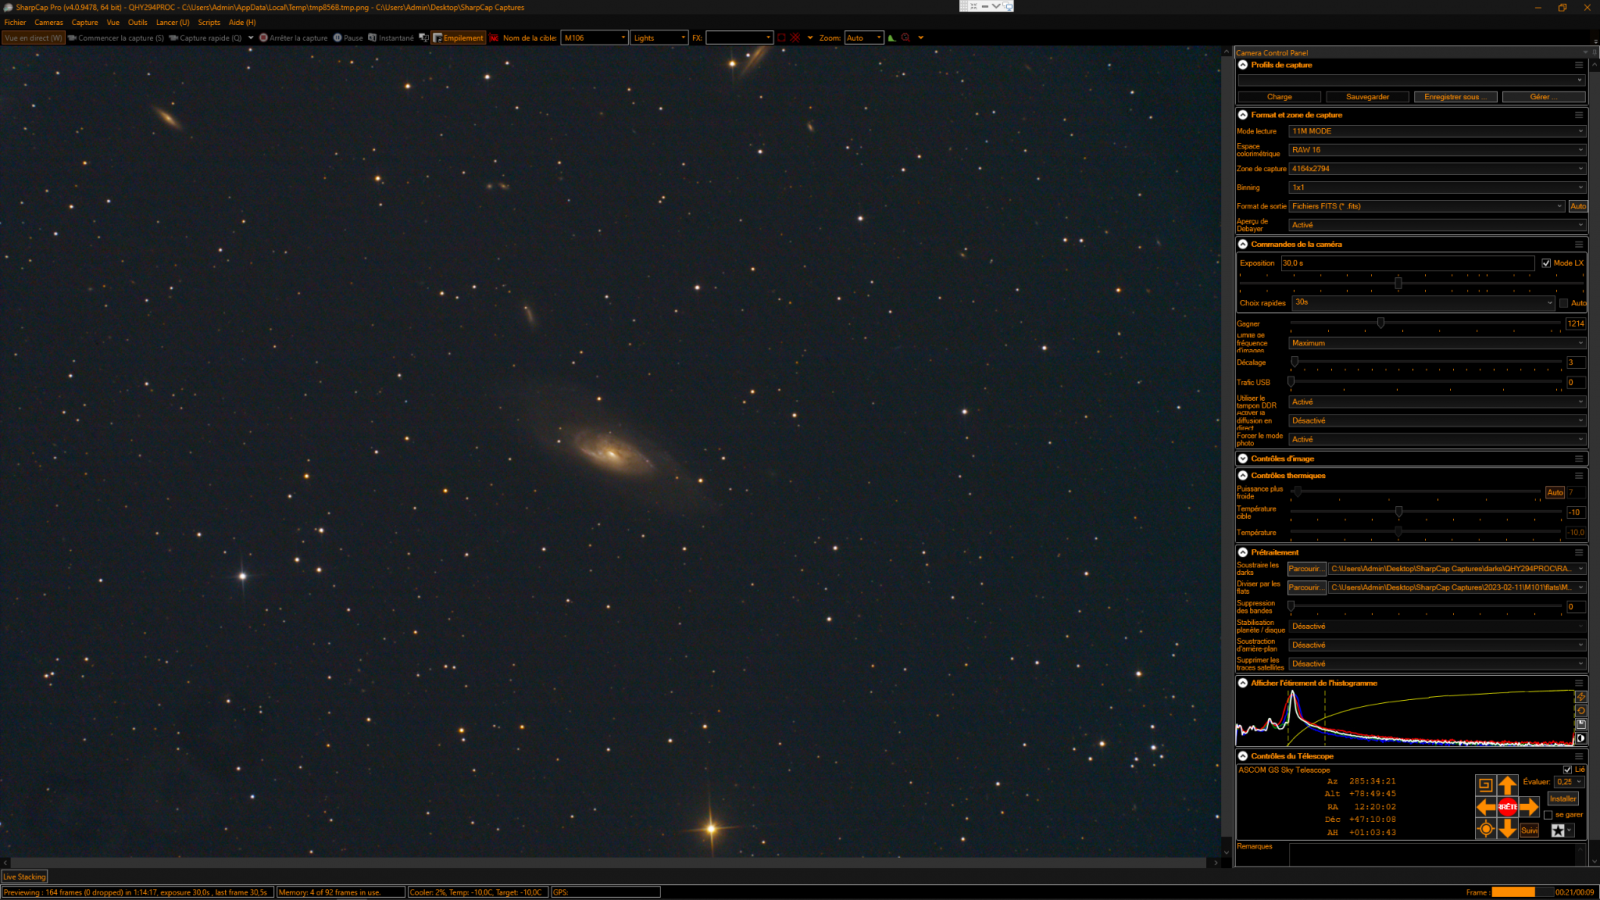Start capture with Commencer la capture

[x=116, y=38]
